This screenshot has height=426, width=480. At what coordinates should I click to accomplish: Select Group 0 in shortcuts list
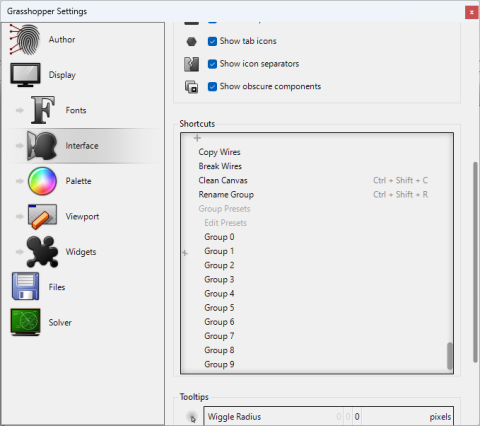[219, 237]
